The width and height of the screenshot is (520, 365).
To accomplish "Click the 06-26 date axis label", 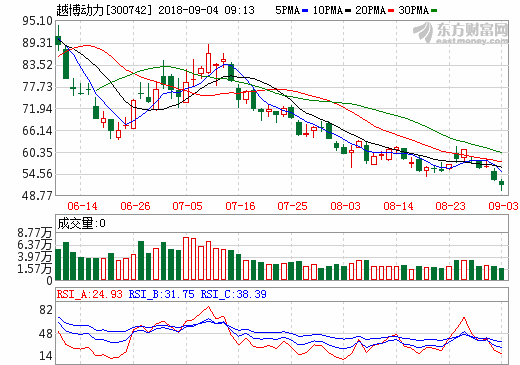I will coord(135,206).
